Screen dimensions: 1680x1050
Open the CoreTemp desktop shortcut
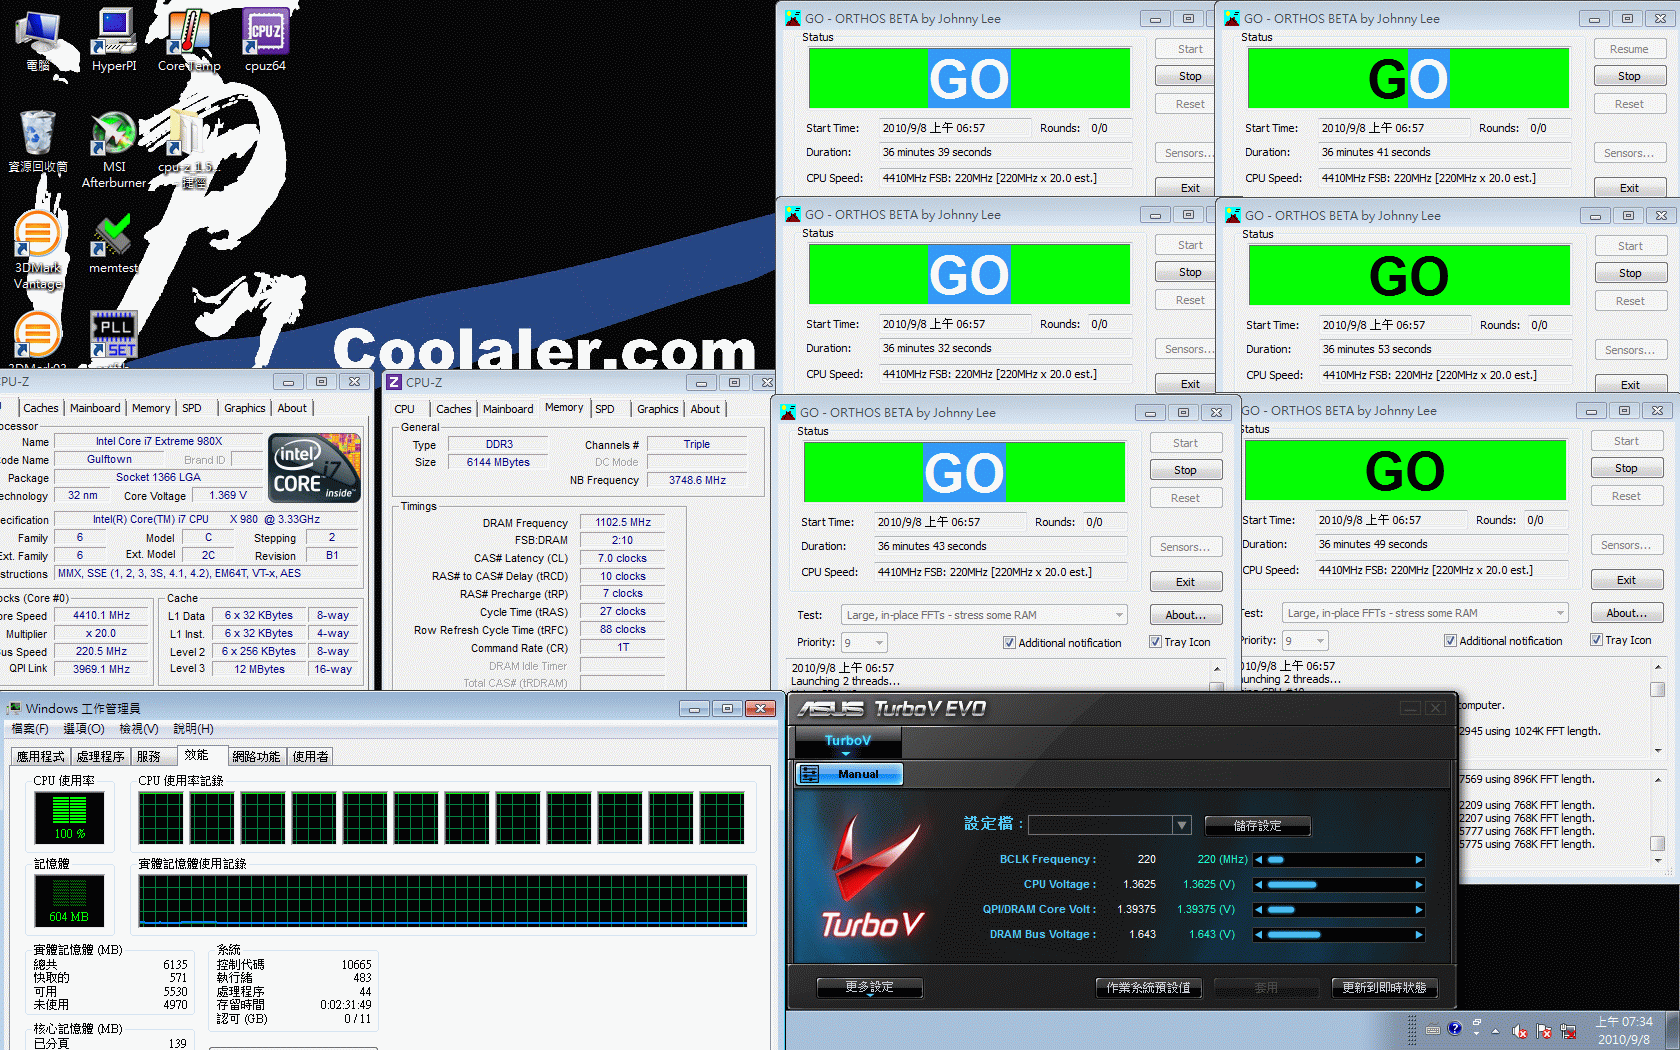tap(188, 40)
